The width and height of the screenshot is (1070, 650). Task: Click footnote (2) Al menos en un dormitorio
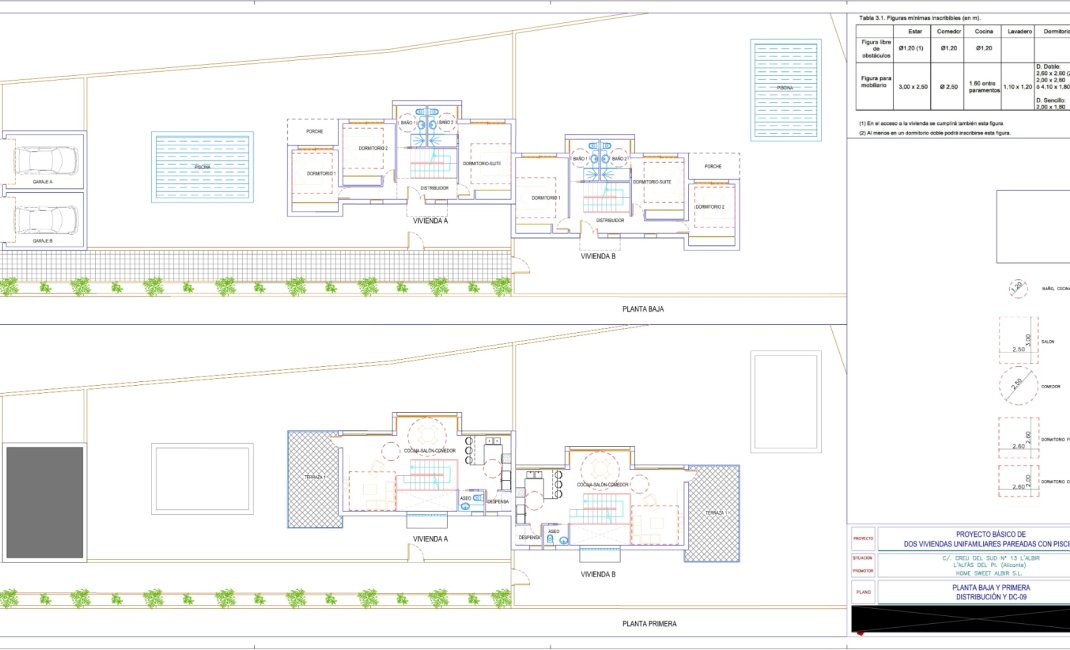coord(934,133)
